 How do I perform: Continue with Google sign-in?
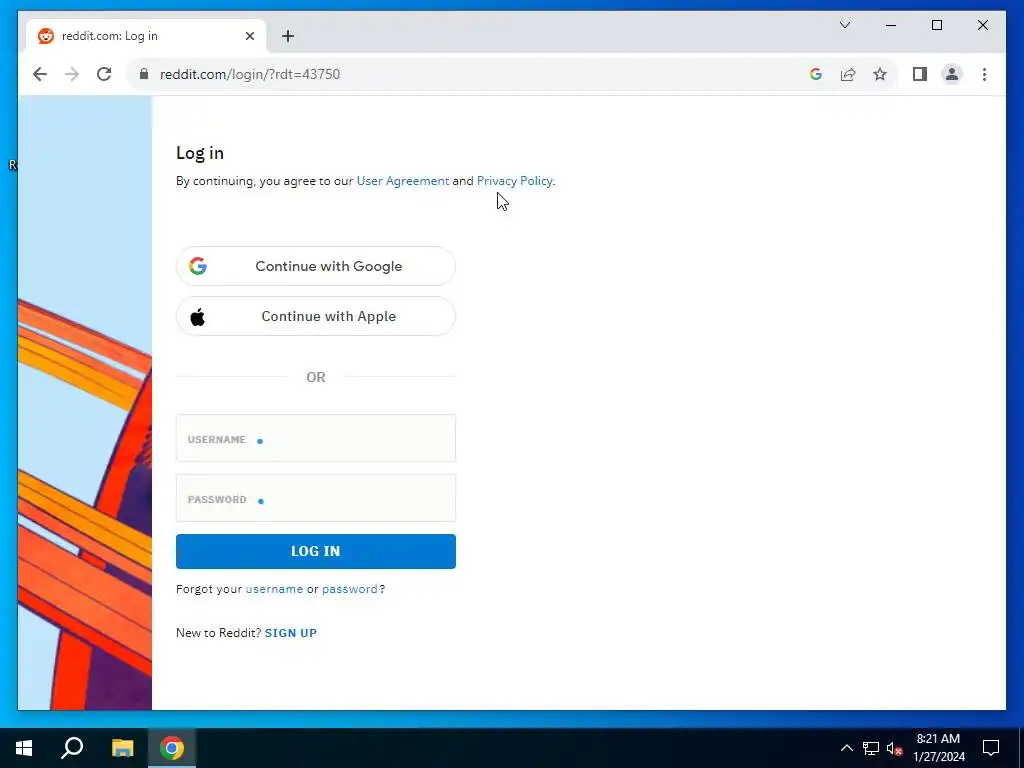(315, 266)
